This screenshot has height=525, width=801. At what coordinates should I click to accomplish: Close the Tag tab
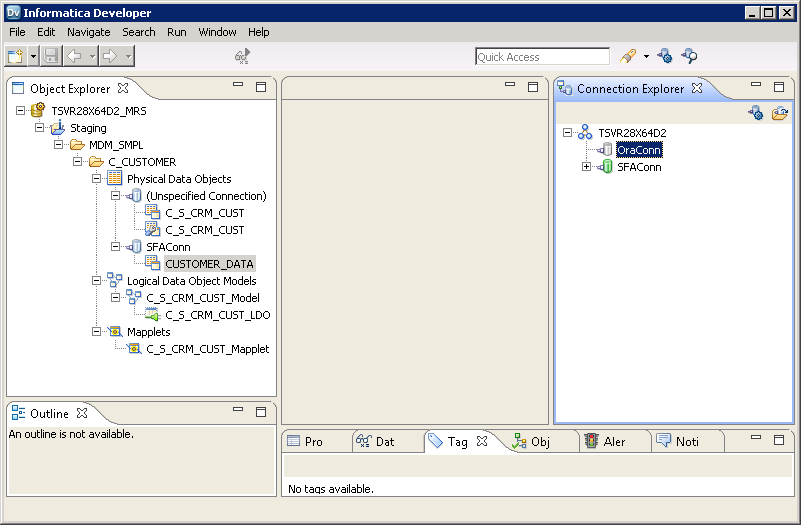coord(482,441)
